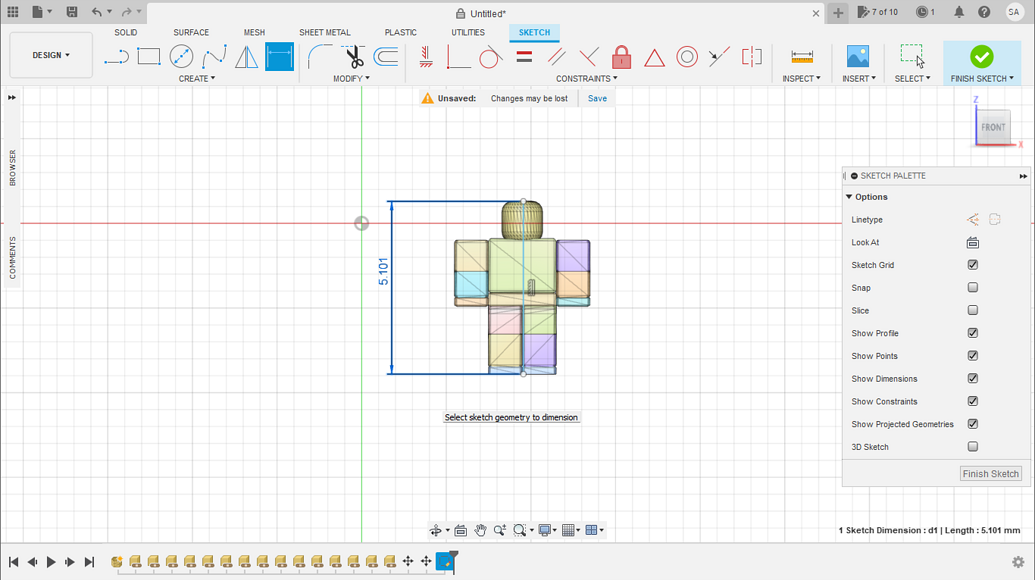
Task: Toggle the Show Dimensions checkbox
Action: coord(972,378)
